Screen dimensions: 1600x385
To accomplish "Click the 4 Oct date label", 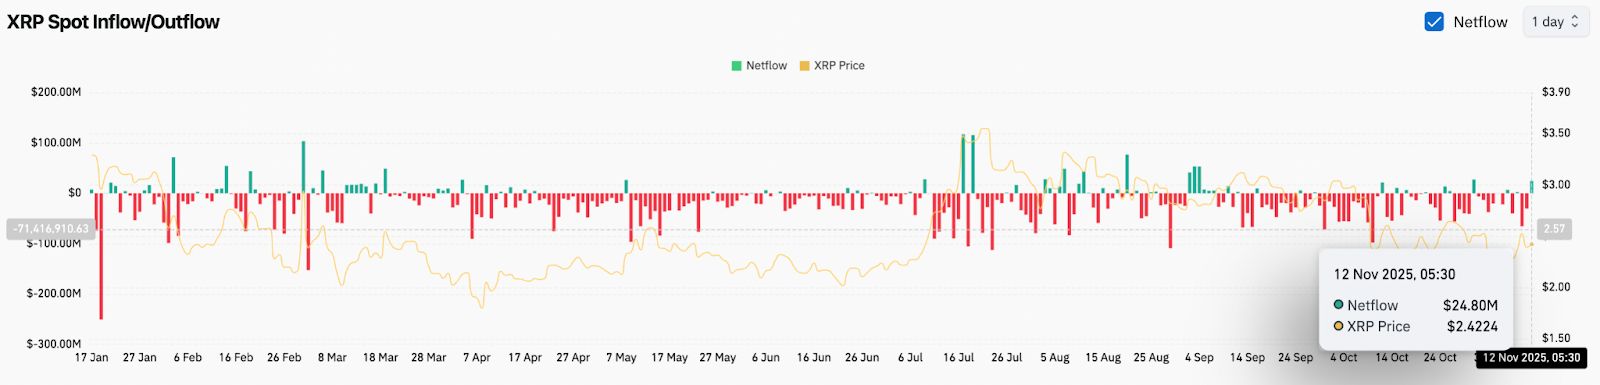I will coord(1344,357).
